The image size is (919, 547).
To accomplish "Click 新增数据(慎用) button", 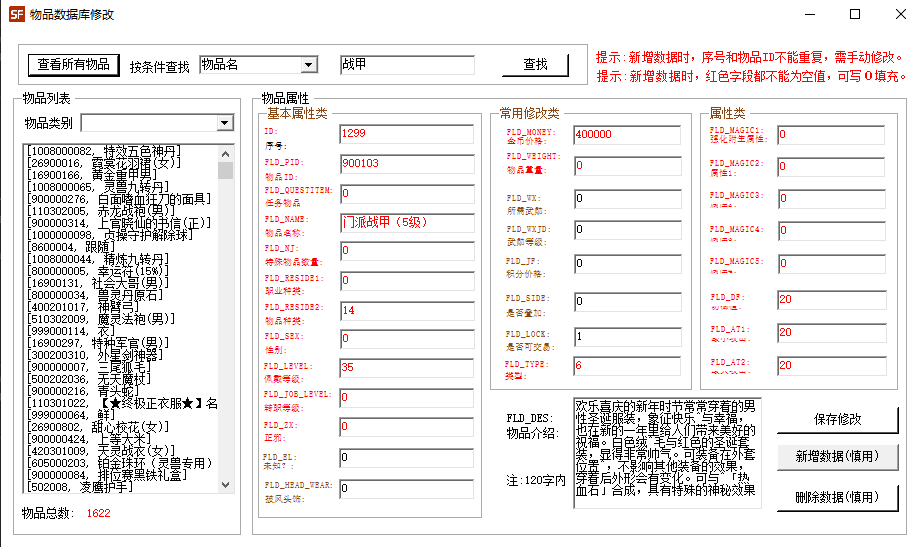I will pyautogui.click(x=837, y=456).
